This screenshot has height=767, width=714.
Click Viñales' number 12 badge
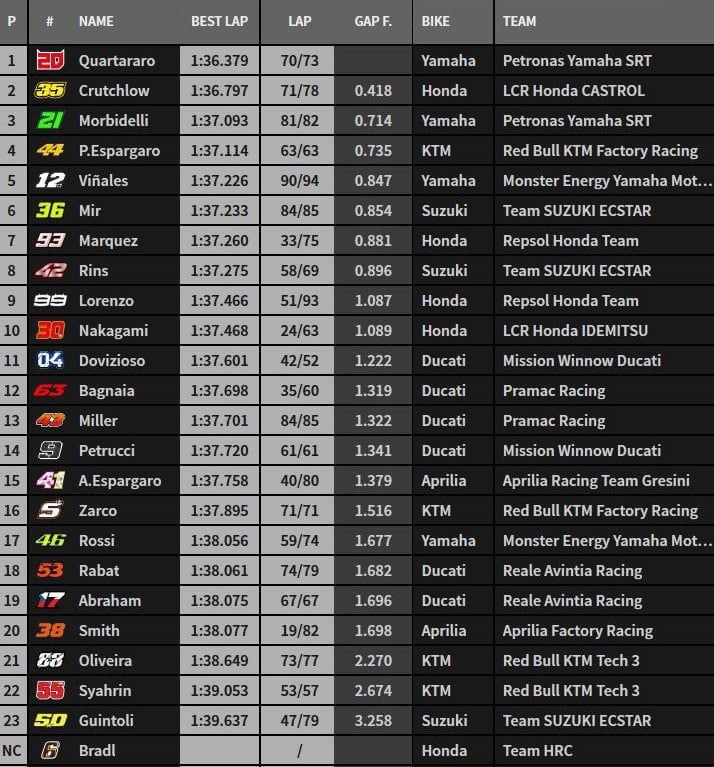(x=50, y=181)
